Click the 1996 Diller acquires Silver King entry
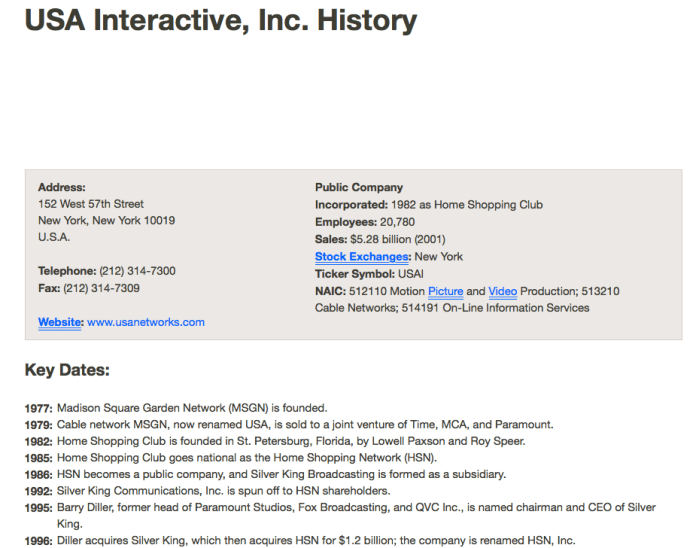Viewport: 699px width, 548px height. (x=300, y=540)
